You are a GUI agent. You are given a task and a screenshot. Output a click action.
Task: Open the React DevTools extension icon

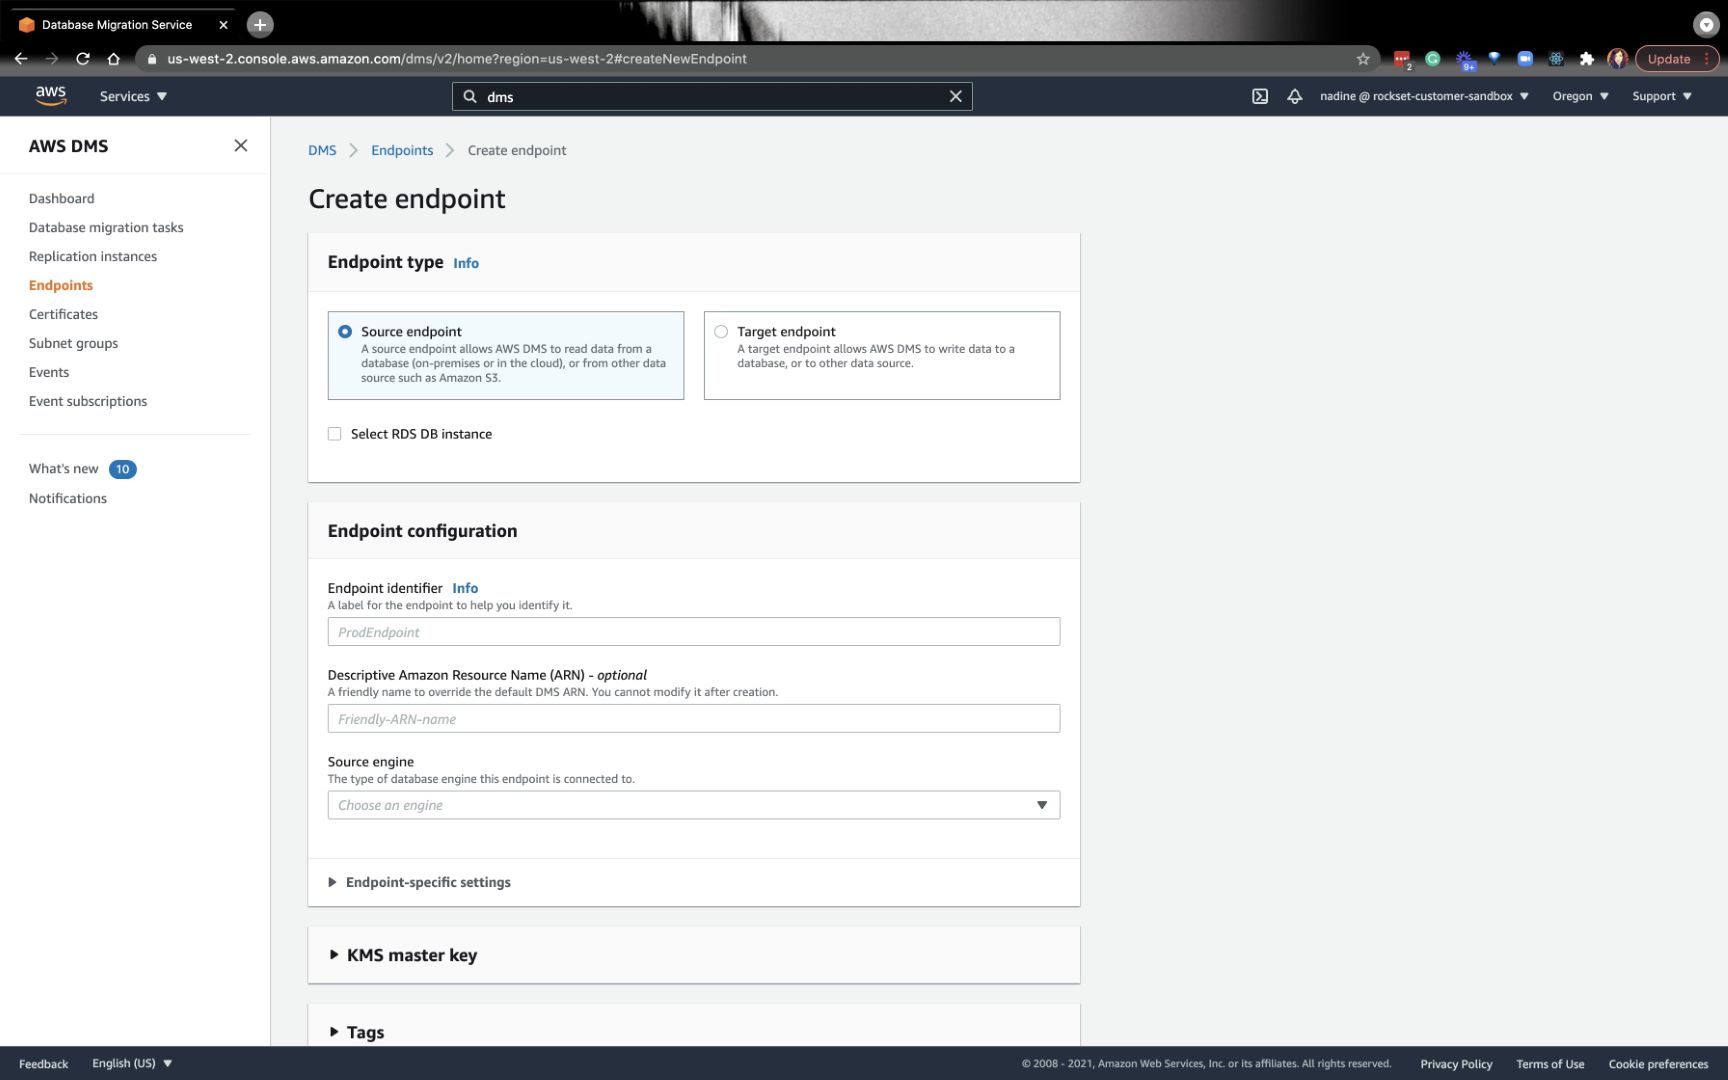point(1556,59)
